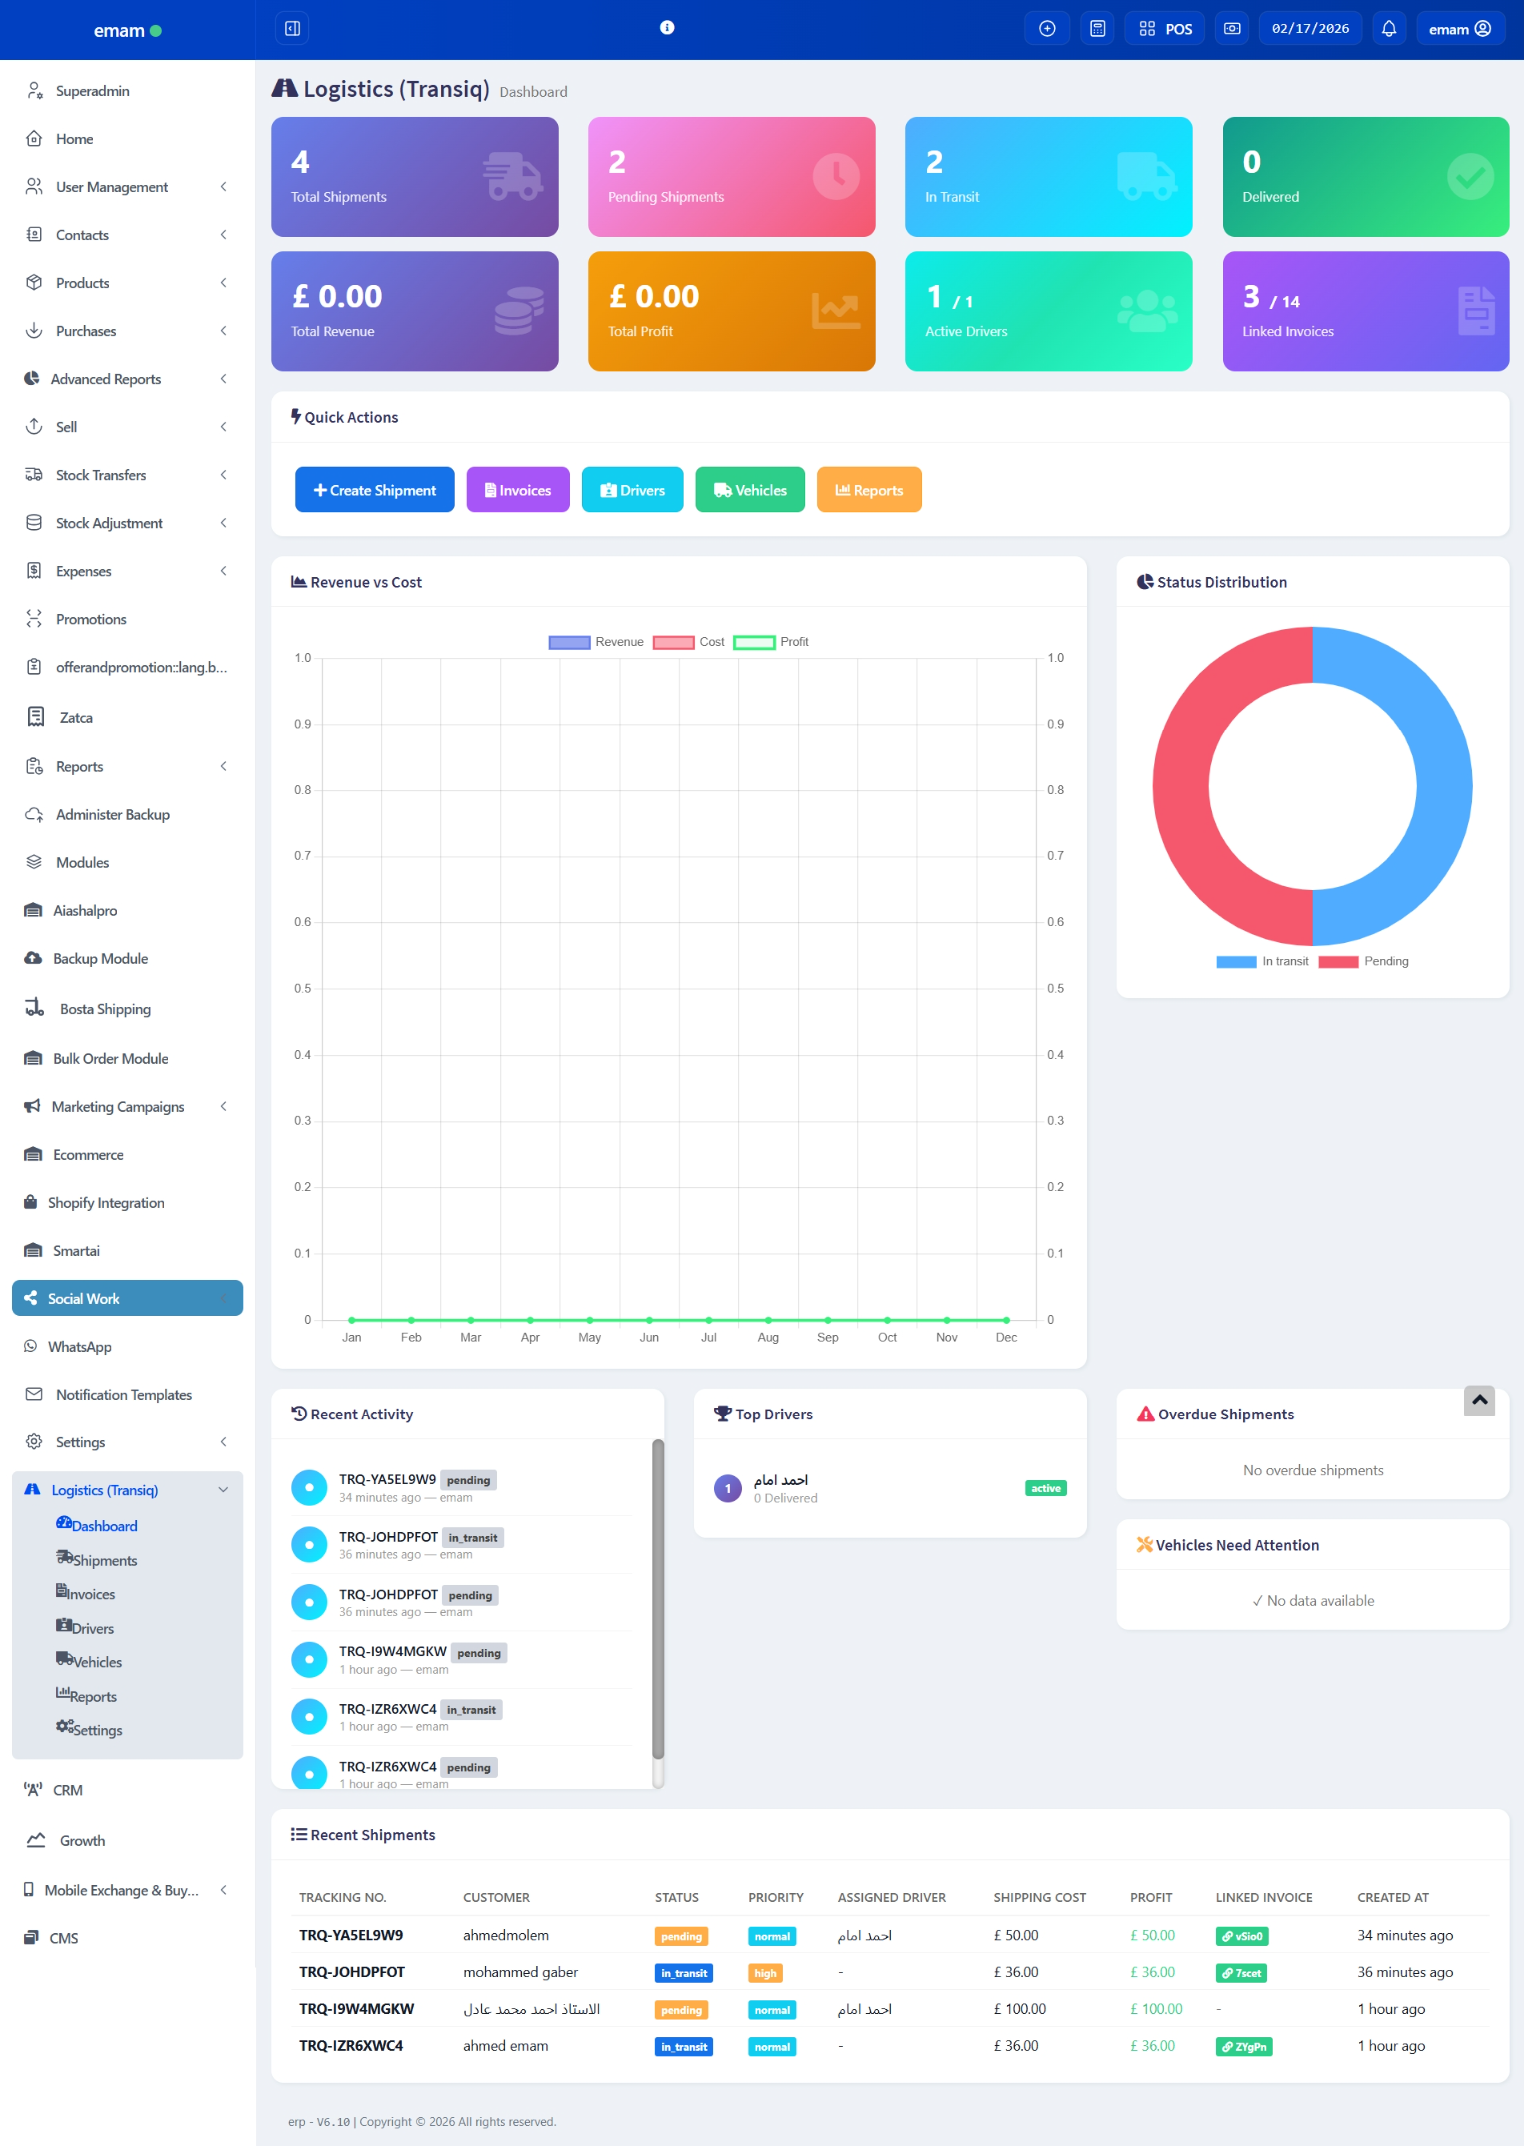1524x2146 pixels.
Task: Open the vSio0 linked invoice badge
Action: 1242,1936
